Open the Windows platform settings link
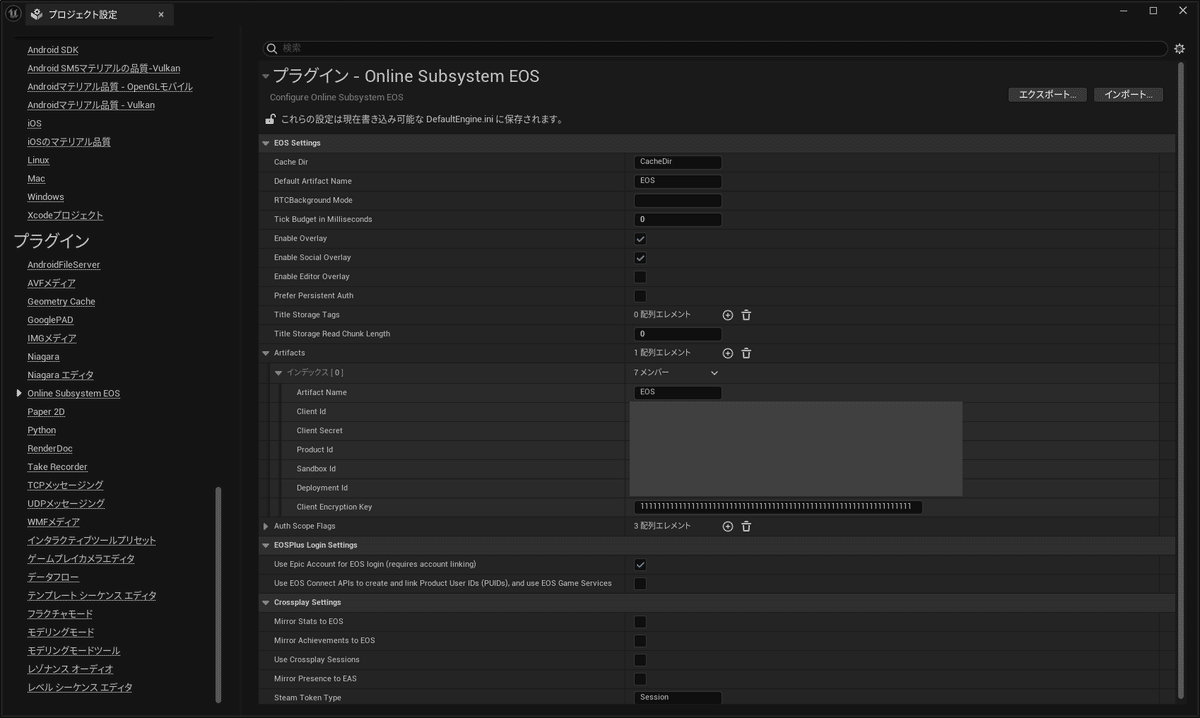This screenshot has height=718, width=1200. (45, 196)
